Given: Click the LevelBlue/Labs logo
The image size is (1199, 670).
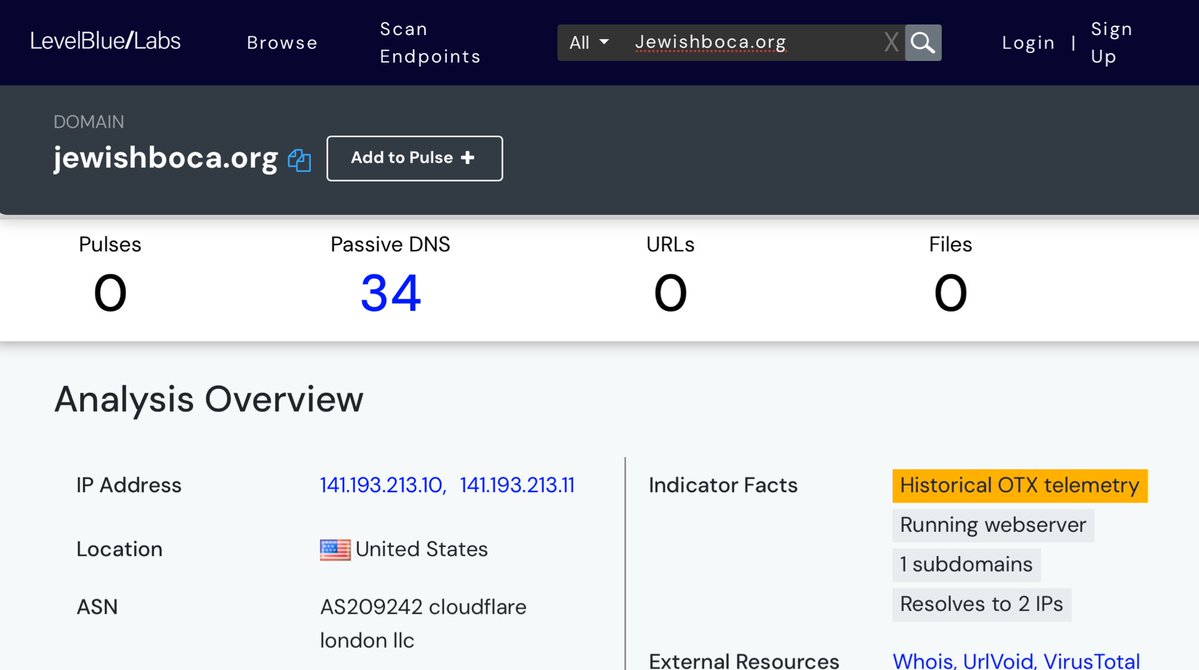Looking at the screenshot, I should [x=105, y=42].
